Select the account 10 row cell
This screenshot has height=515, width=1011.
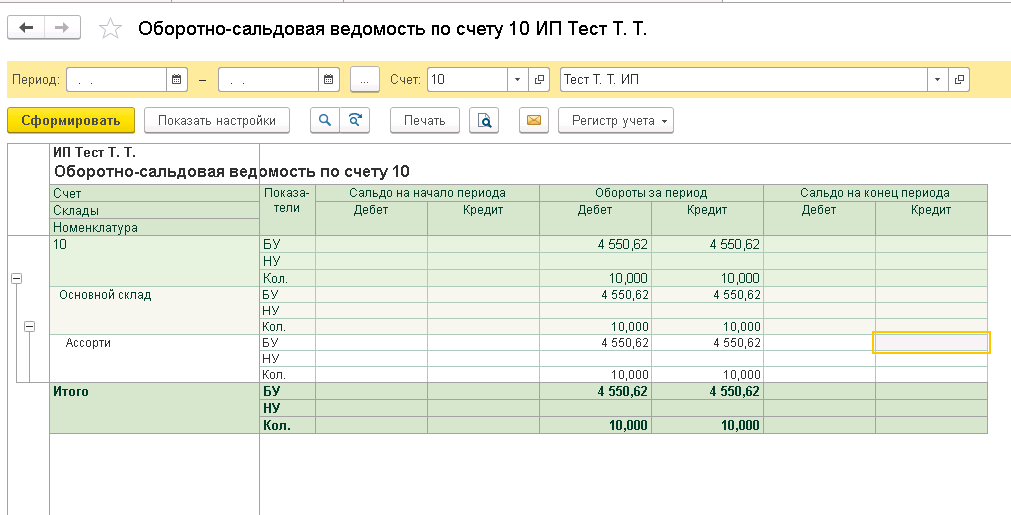point(155,261)
